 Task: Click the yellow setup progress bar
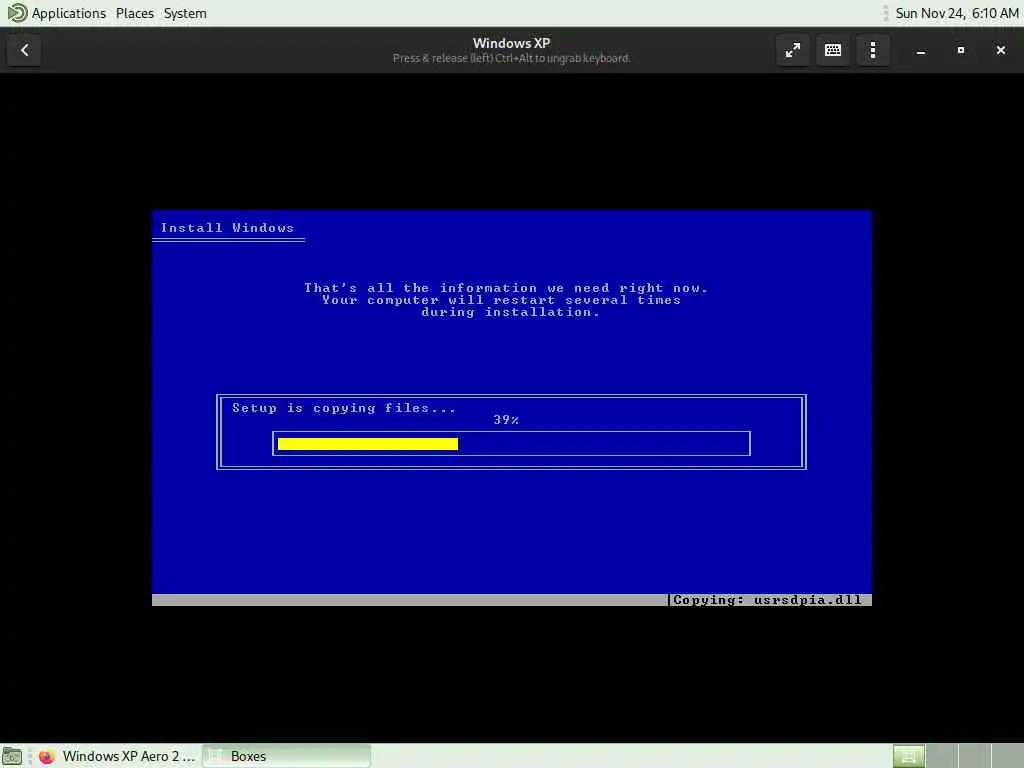pyautogui.click(x=368, y=444)
